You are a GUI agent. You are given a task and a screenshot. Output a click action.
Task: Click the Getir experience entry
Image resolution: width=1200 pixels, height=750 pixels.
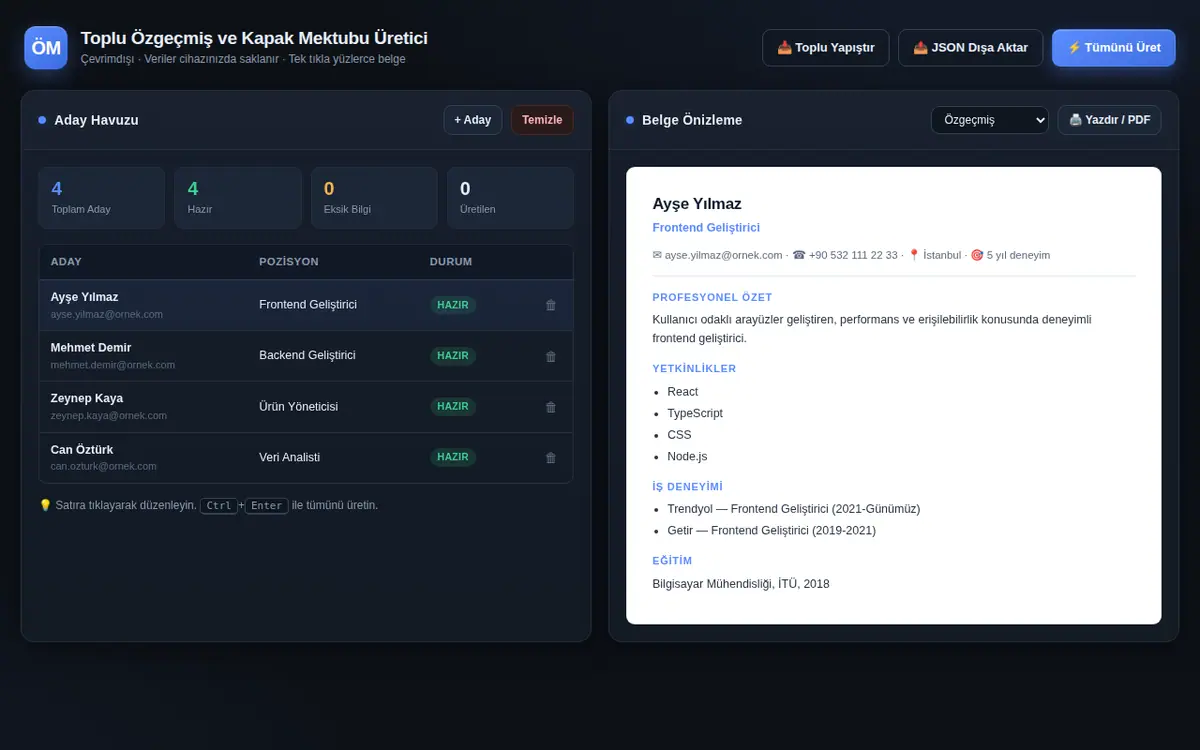(x=771, y=530)
